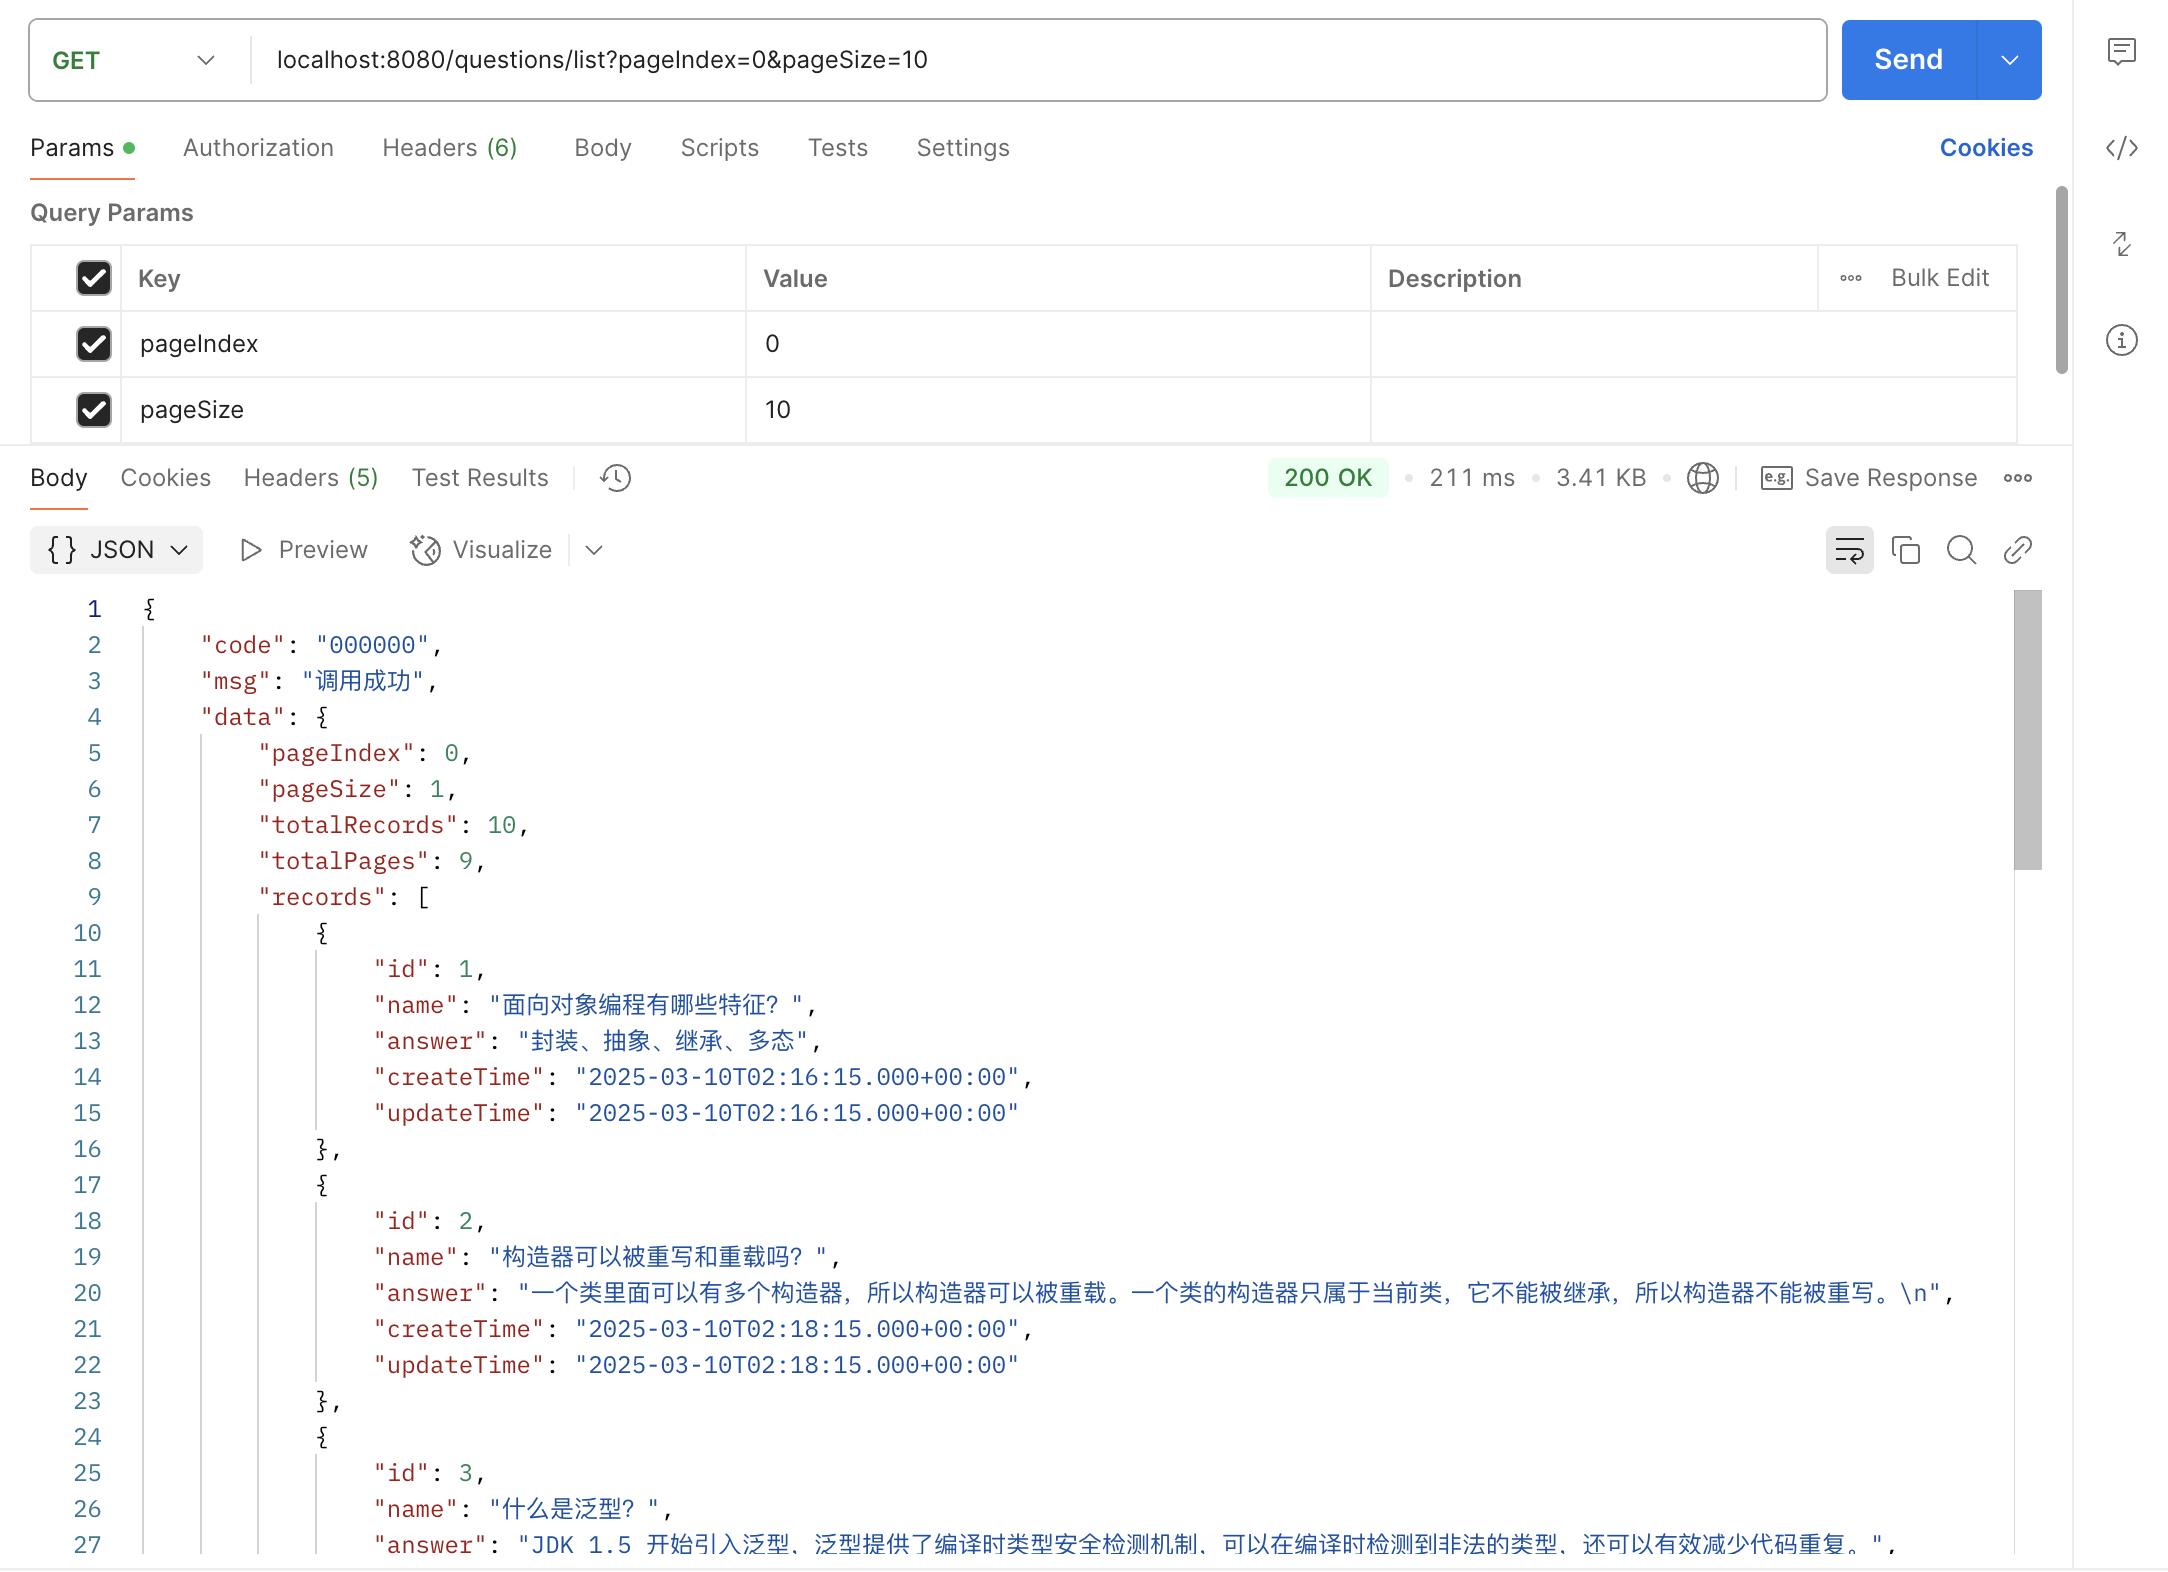Viewport: 2168px width, 1572px height.
Task: Open the comments panel
Action: point(2122,52)
